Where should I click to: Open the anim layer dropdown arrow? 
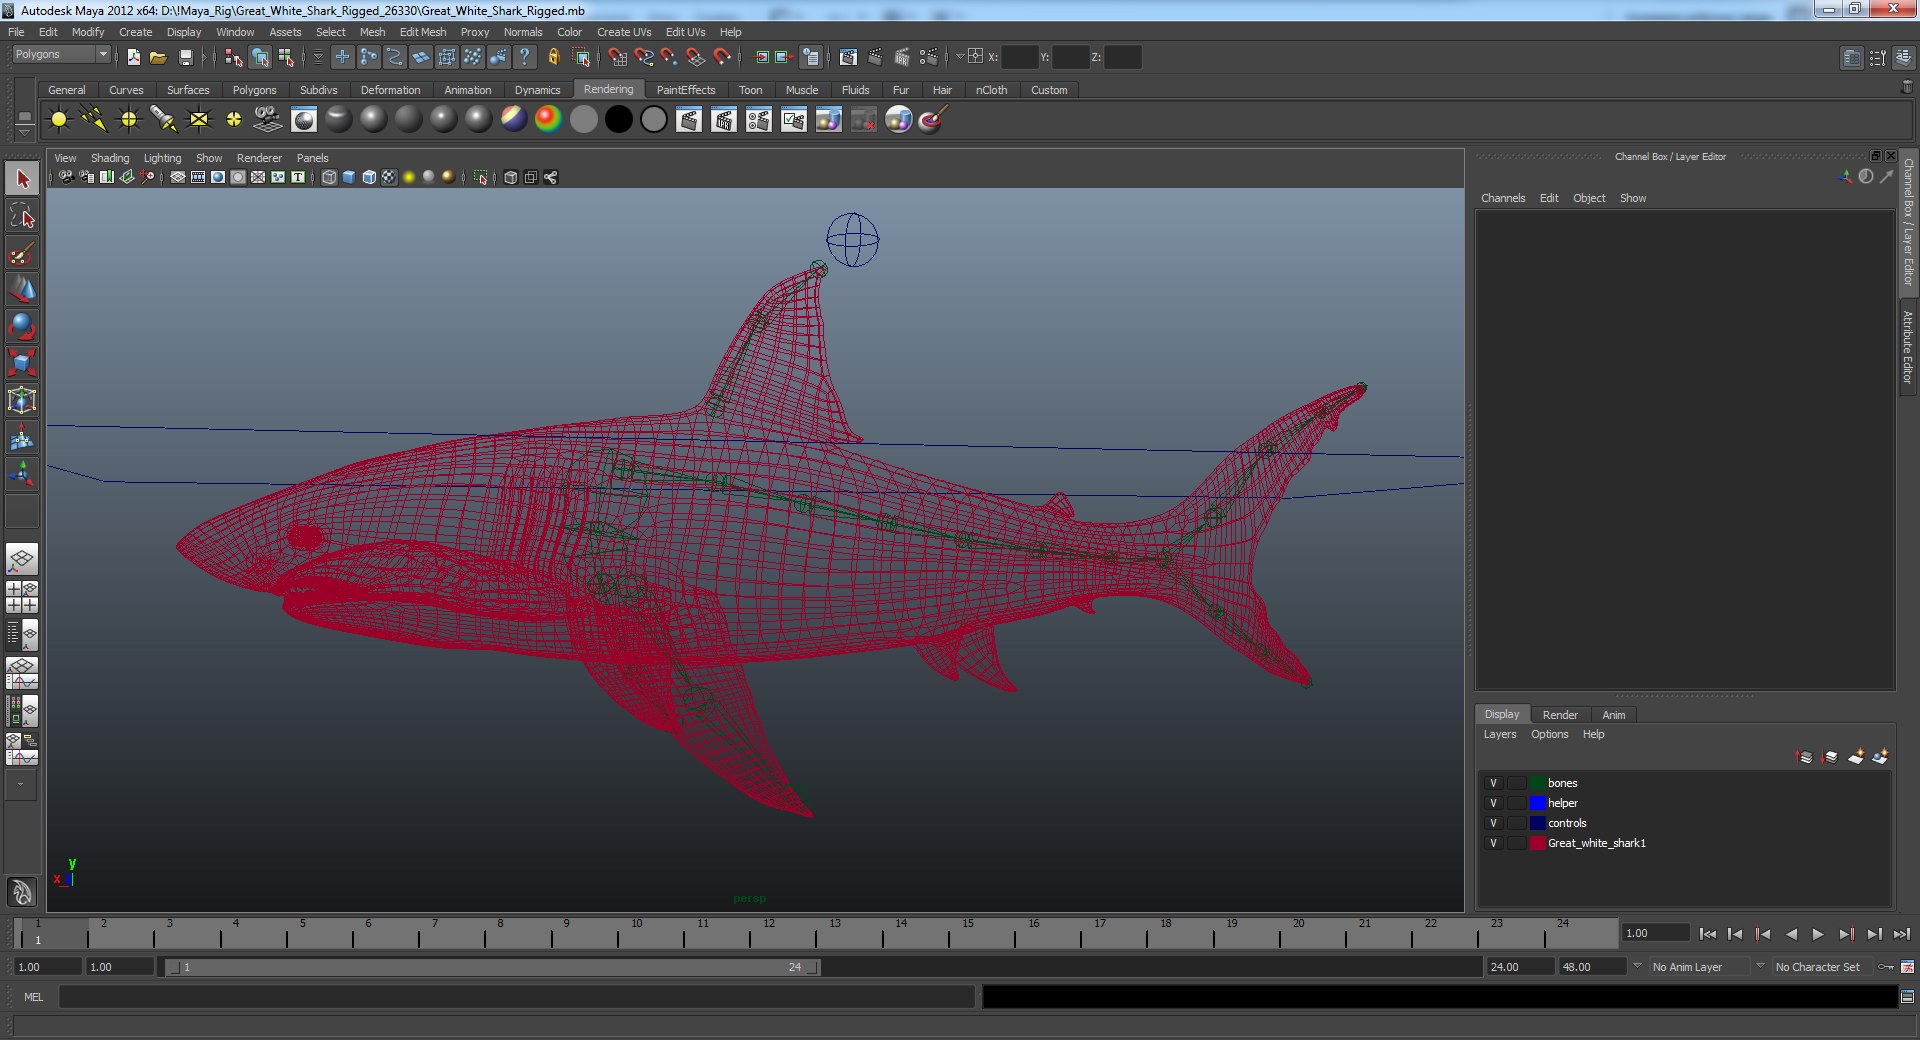[x=1637, y=966]
